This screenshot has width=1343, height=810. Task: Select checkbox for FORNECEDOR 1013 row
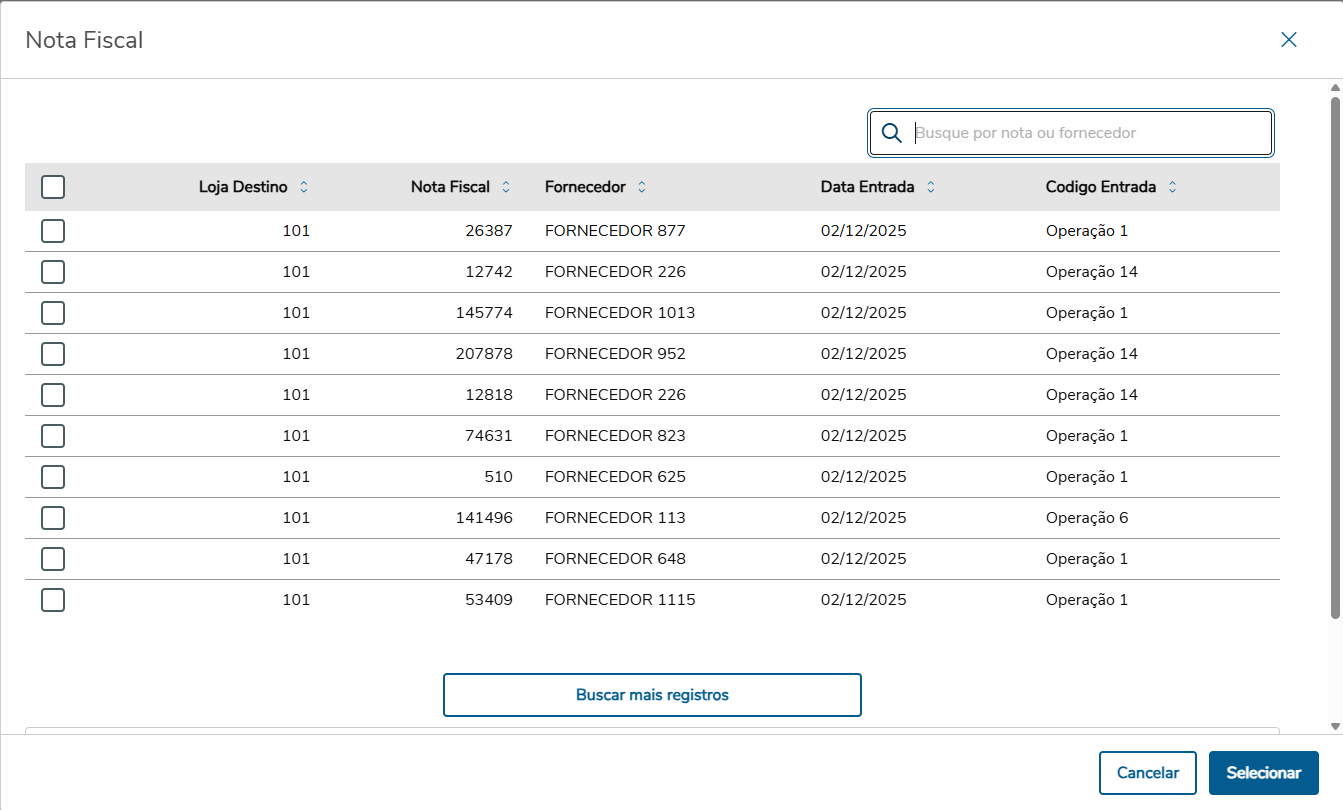click(x=53, y=313)
